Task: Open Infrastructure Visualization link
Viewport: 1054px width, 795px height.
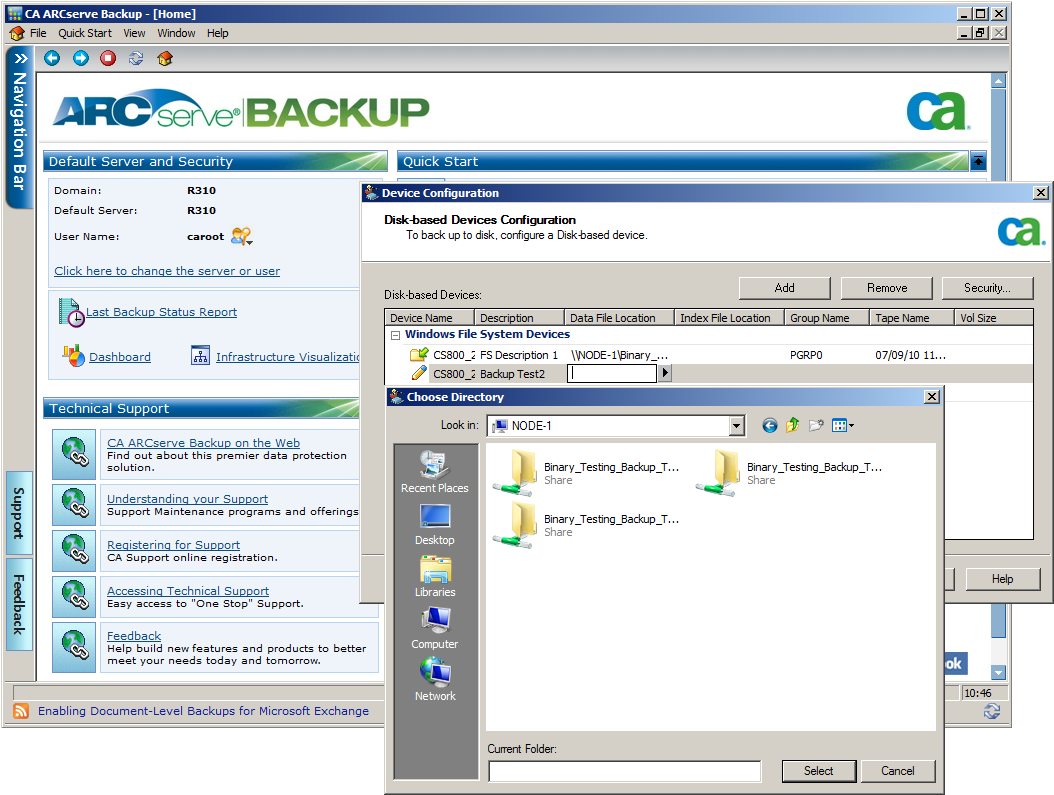Action: coord(288,357)
